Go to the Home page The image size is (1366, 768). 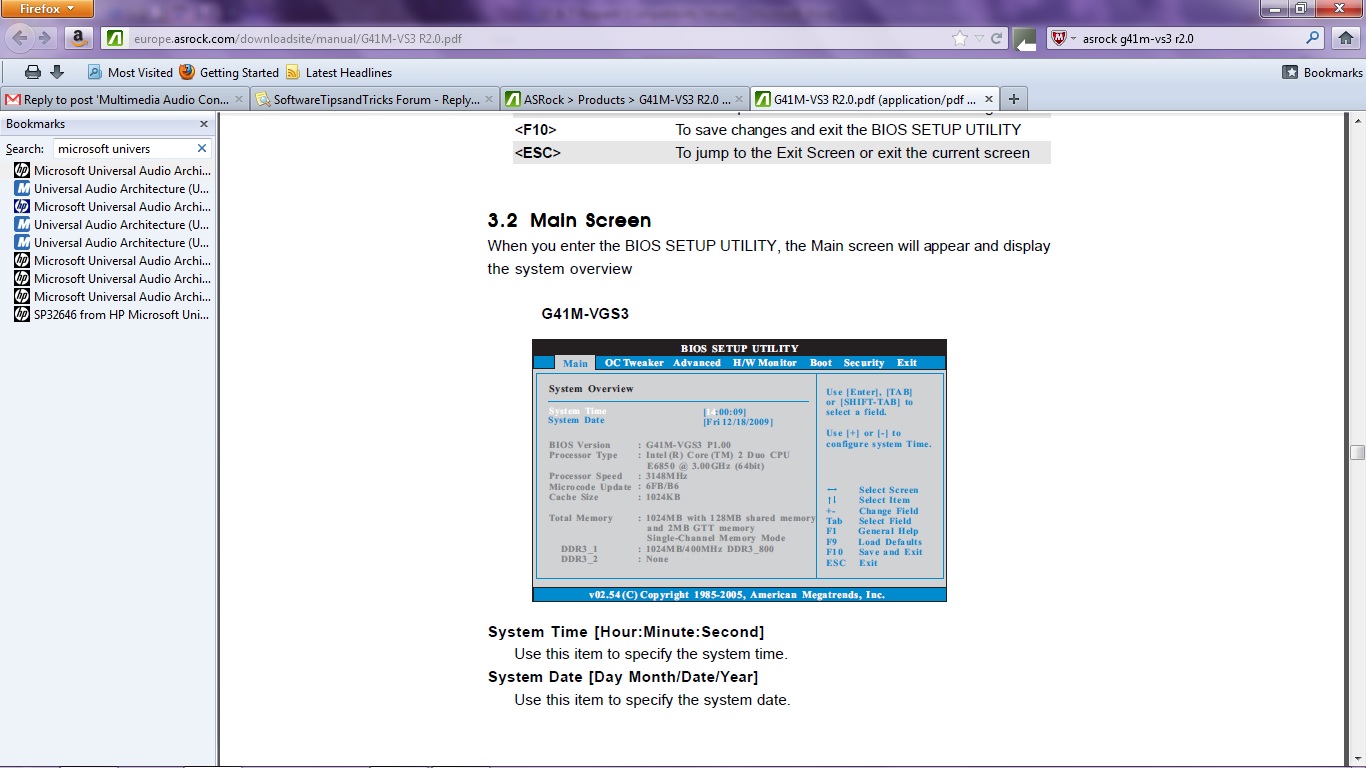tap(1346, 38)
